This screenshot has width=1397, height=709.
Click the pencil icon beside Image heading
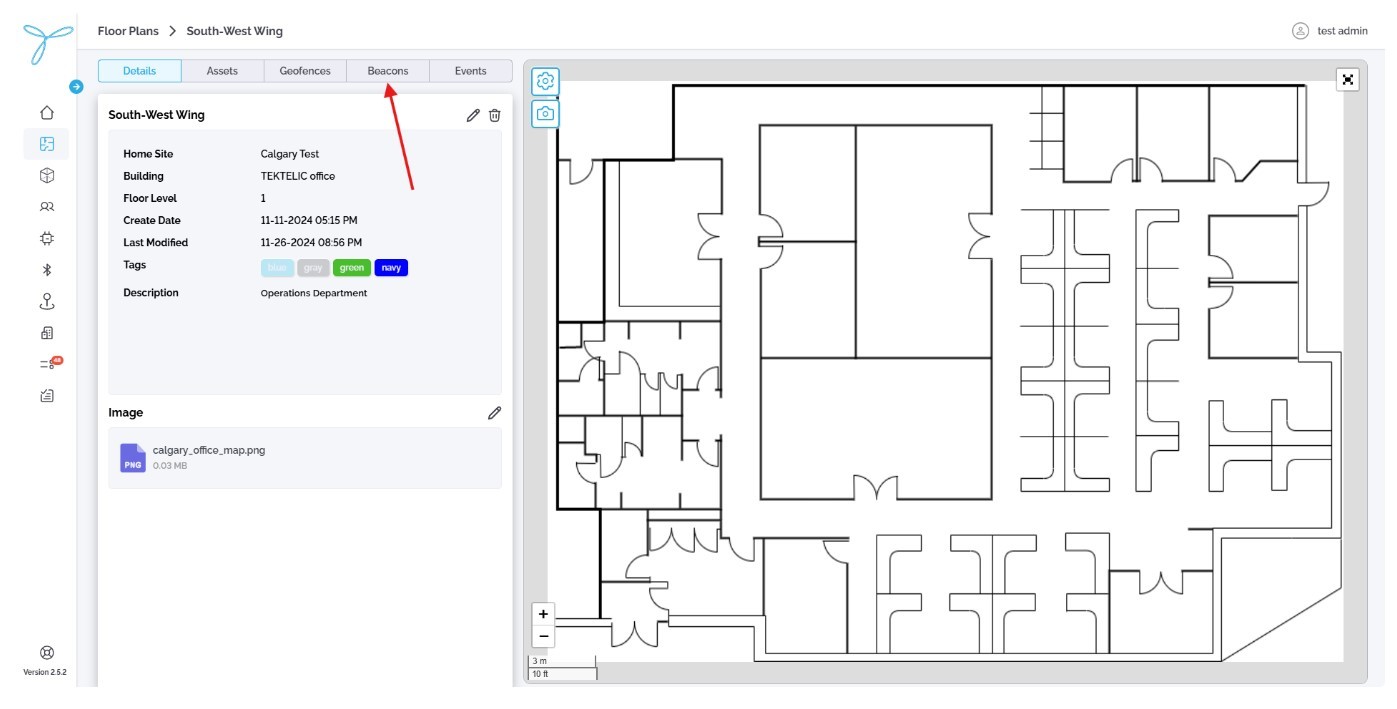tap(494, 413)
